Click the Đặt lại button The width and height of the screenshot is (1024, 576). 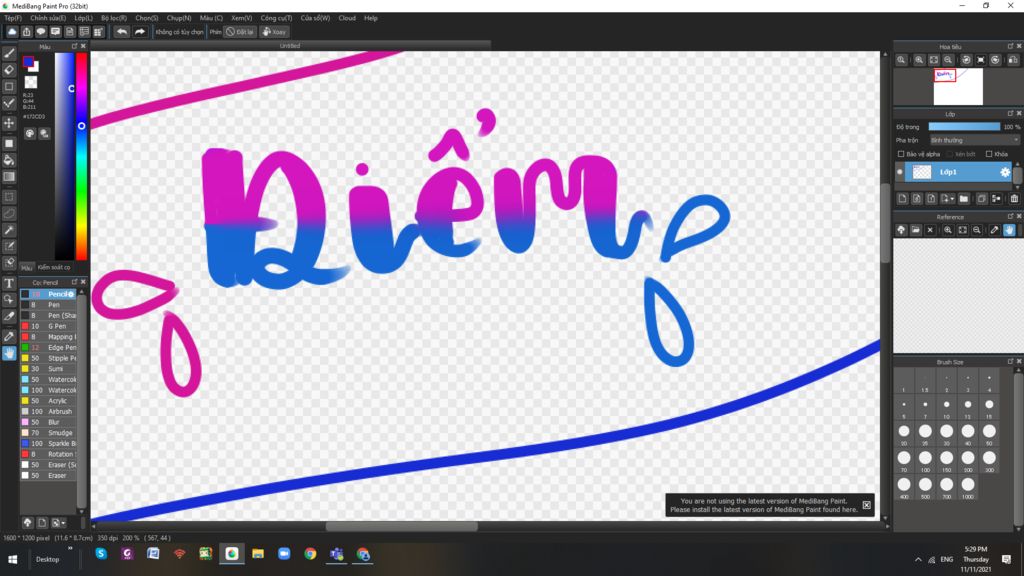[x=240, y=31]
